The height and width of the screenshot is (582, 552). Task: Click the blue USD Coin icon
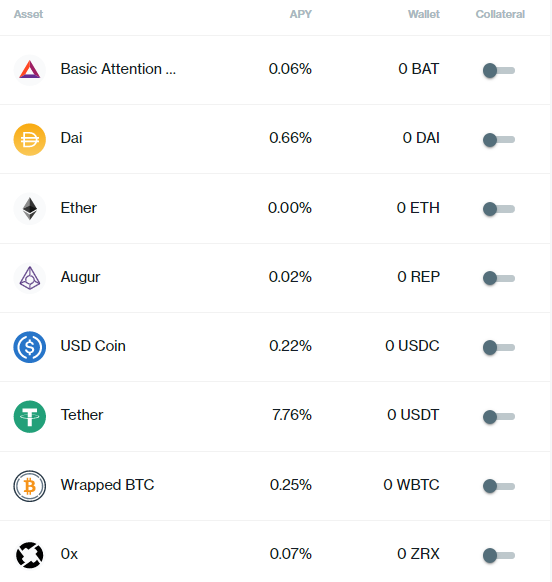coord(30,347)
